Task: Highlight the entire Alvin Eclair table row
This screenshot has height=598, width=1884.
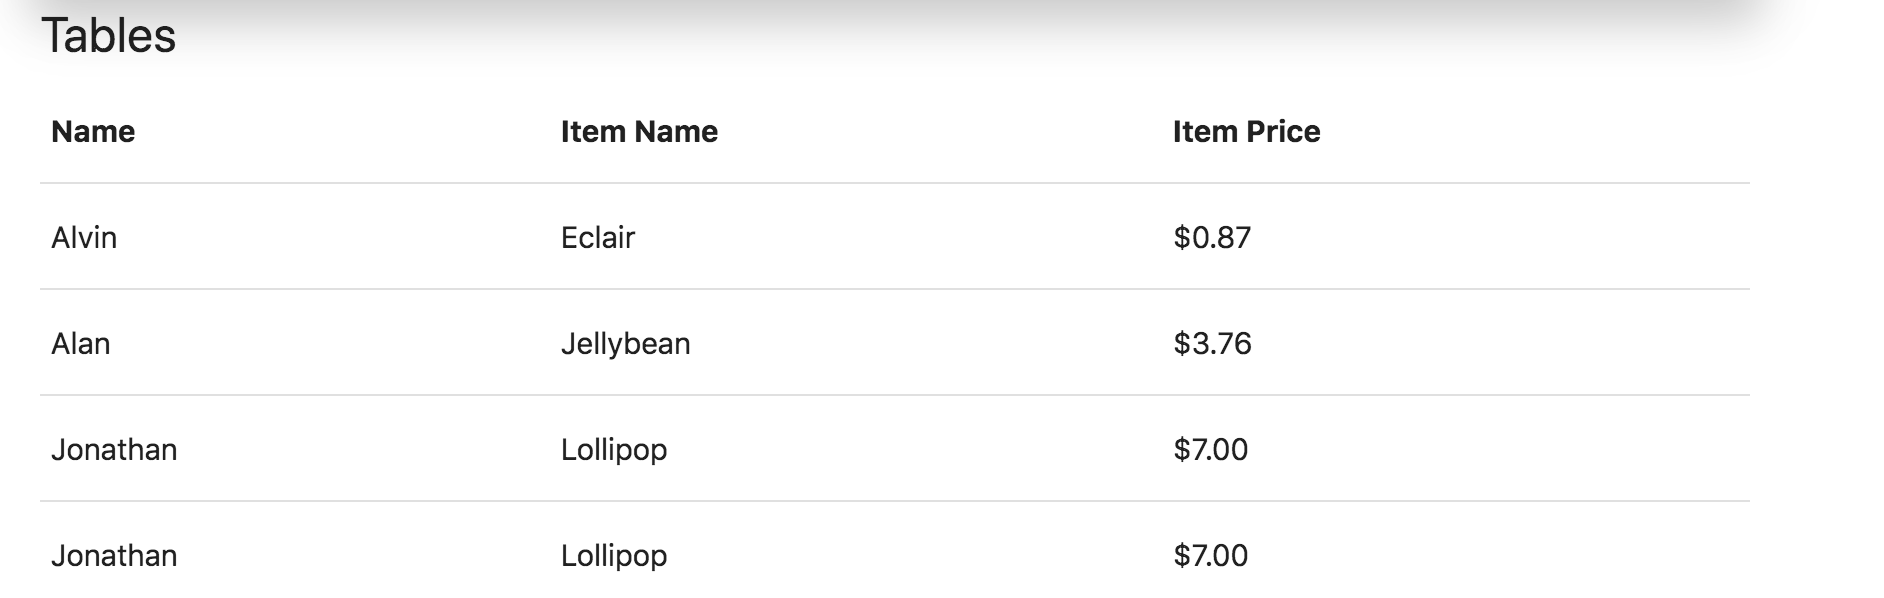Action: (895, 238)
